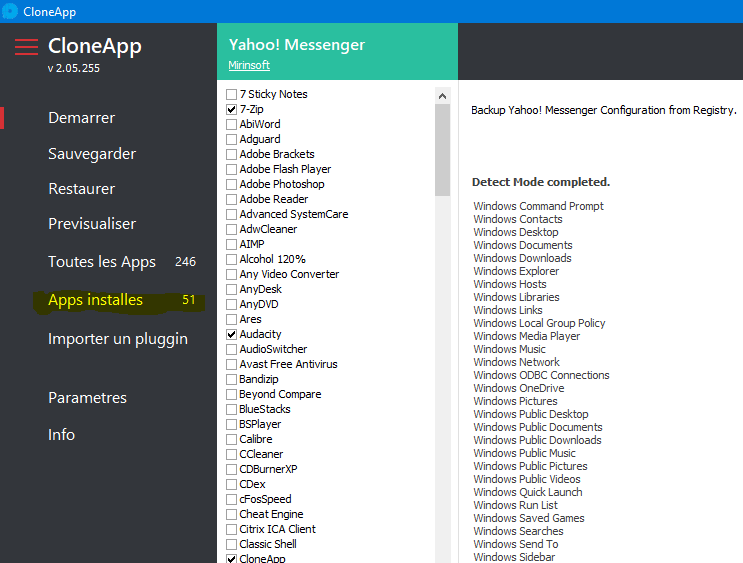743x563 pixels.
Task: Open Importer un pluggin
Action: pos(118,339)
